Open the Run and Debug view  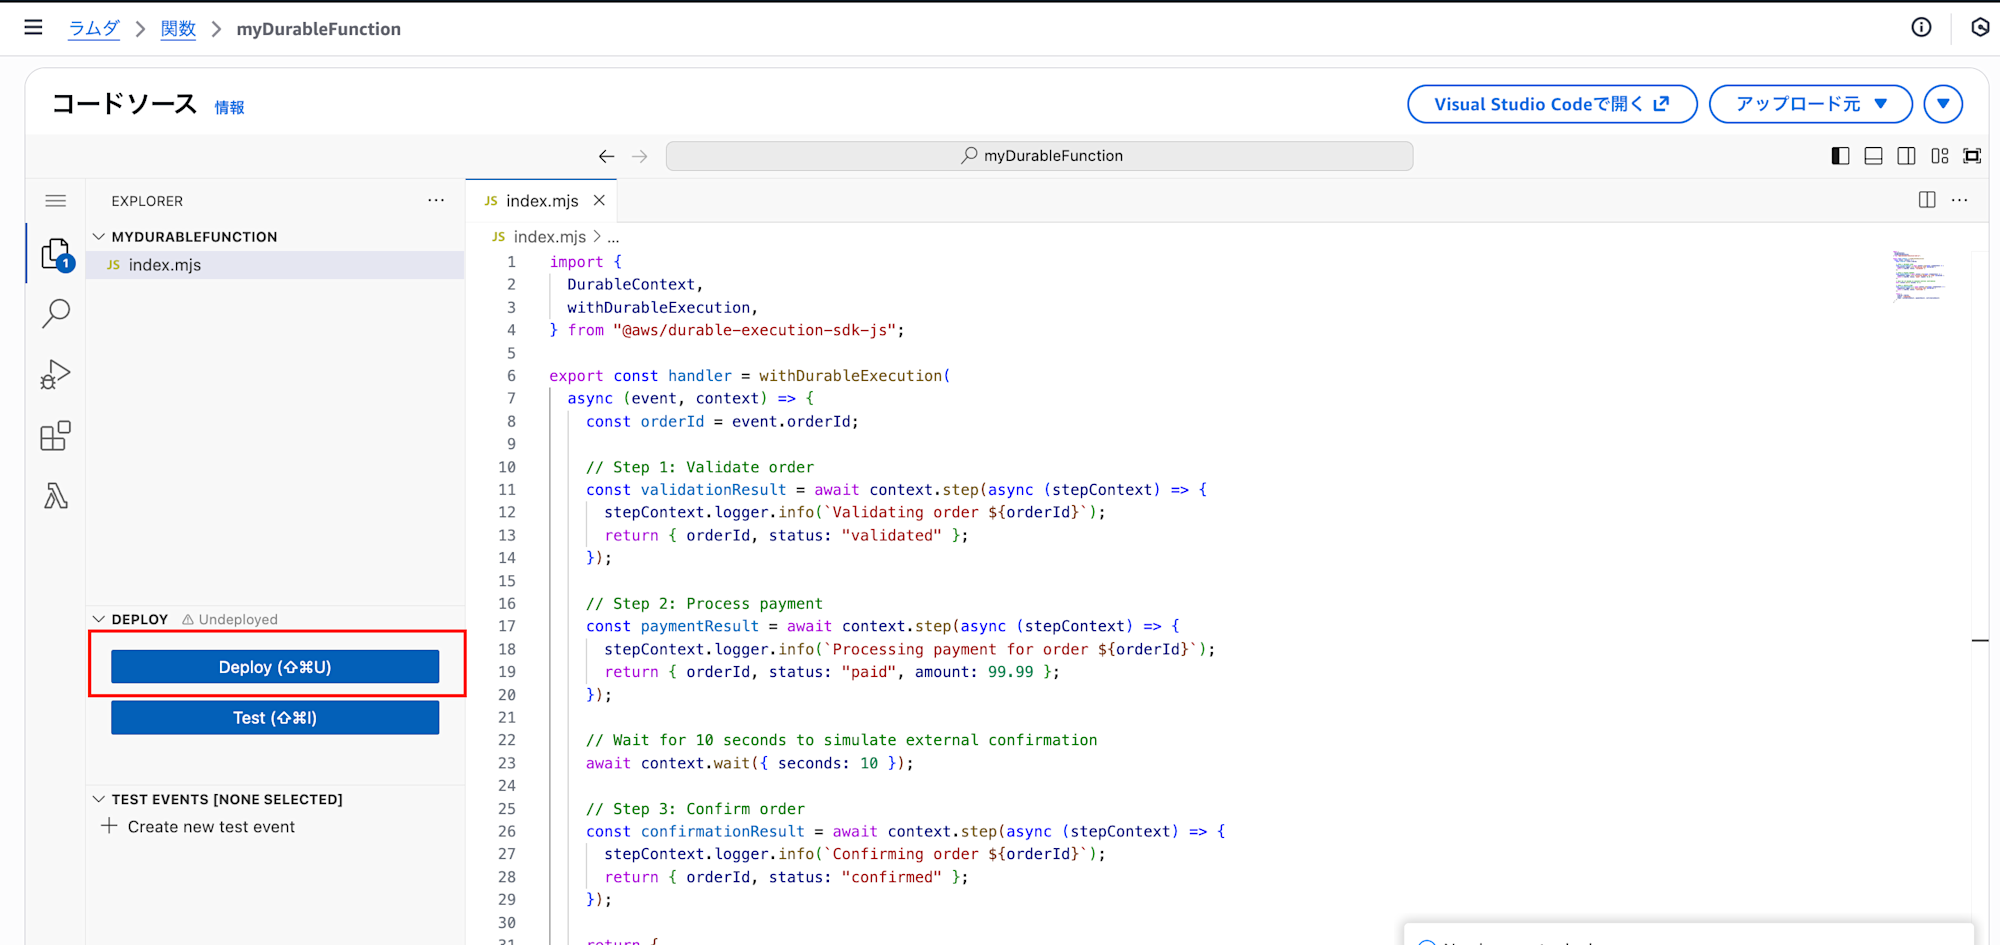point(56,375)
